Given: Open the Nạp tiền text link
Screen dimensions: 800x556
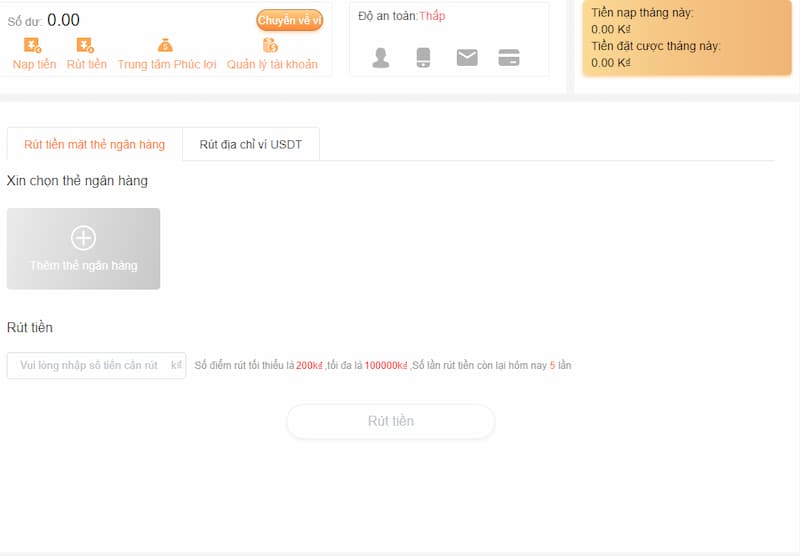Looking at the screenshot, I should click(34, 65).
